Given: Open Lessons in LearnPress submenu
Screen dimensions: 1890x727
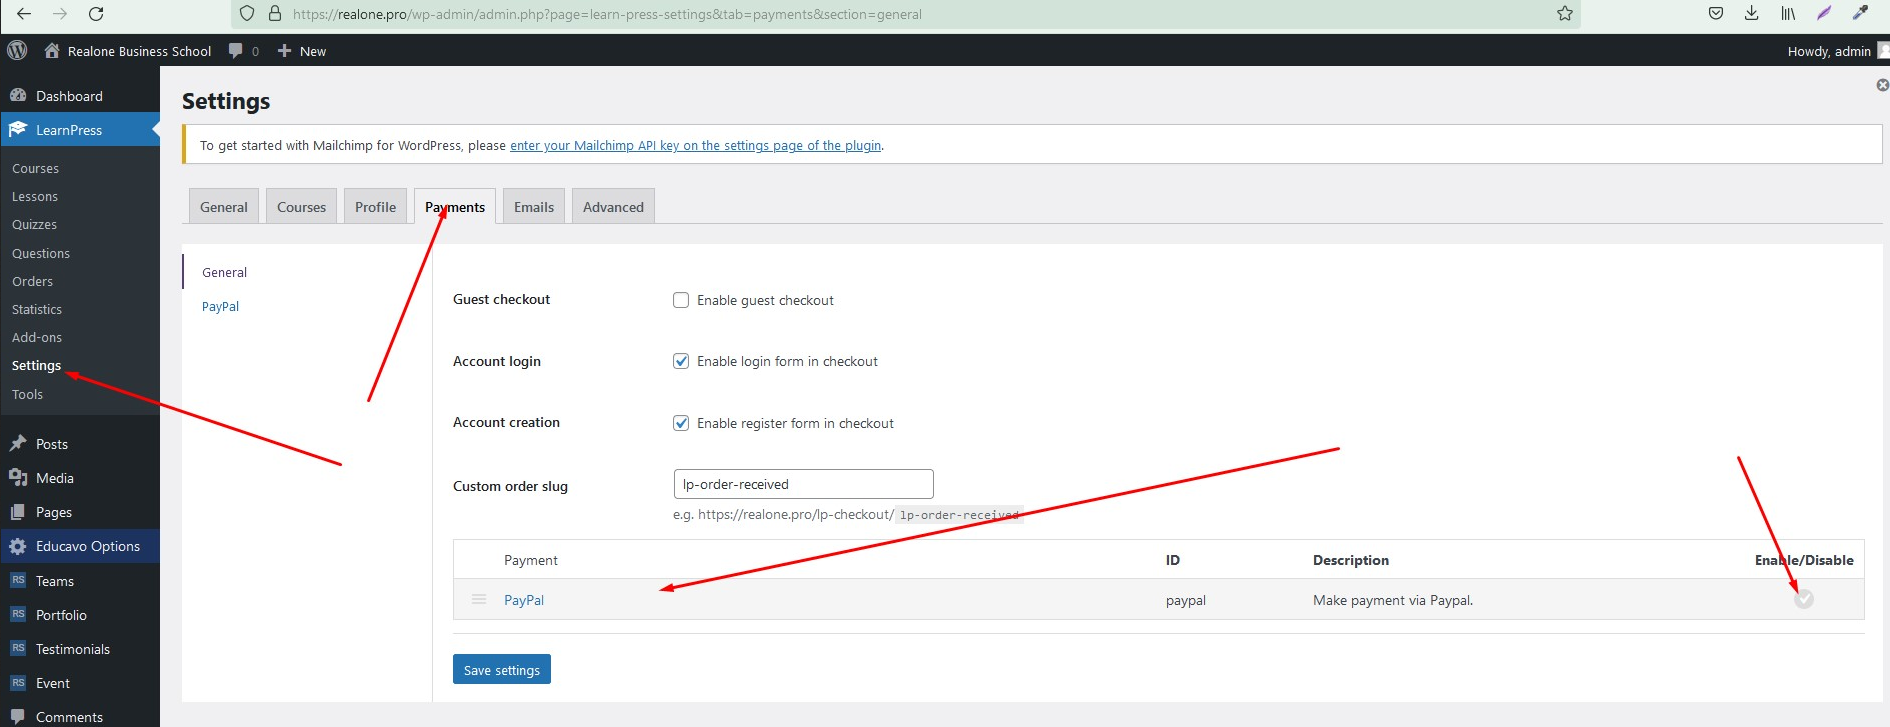Looking at the screenshot, I should coord(35,197).
